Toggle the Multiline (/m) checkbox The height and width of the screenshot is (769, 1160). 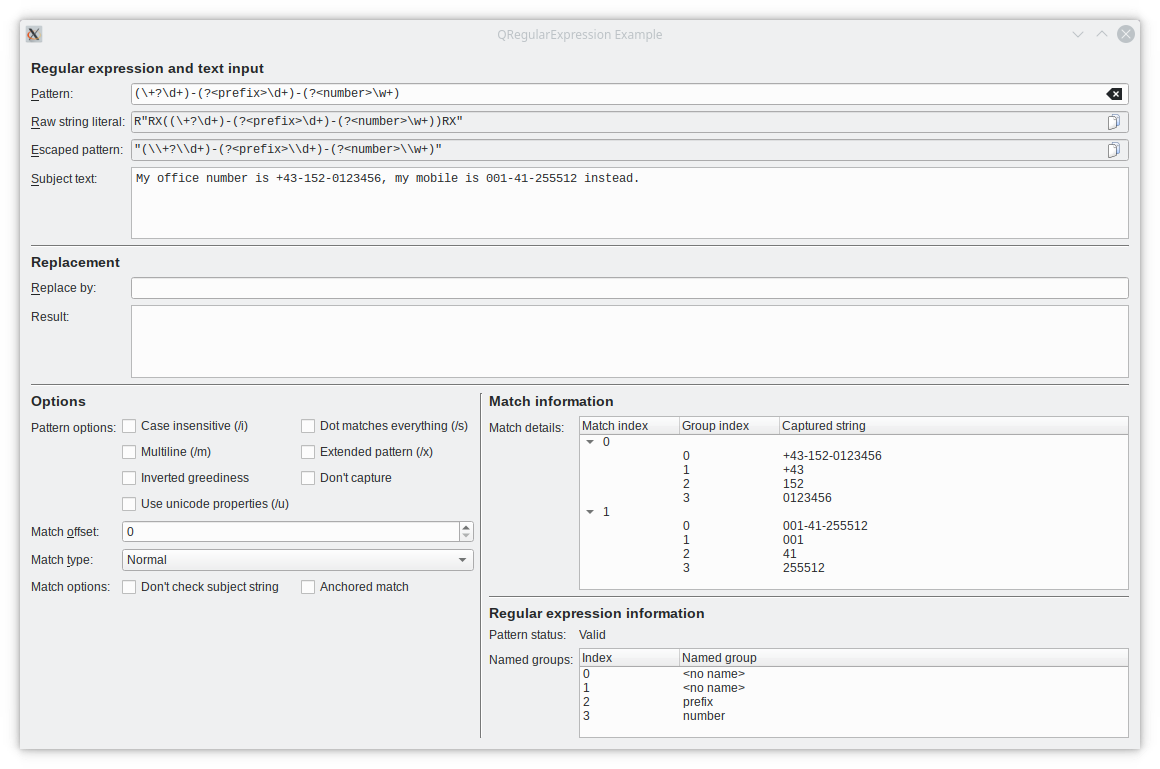pos(129,452)
